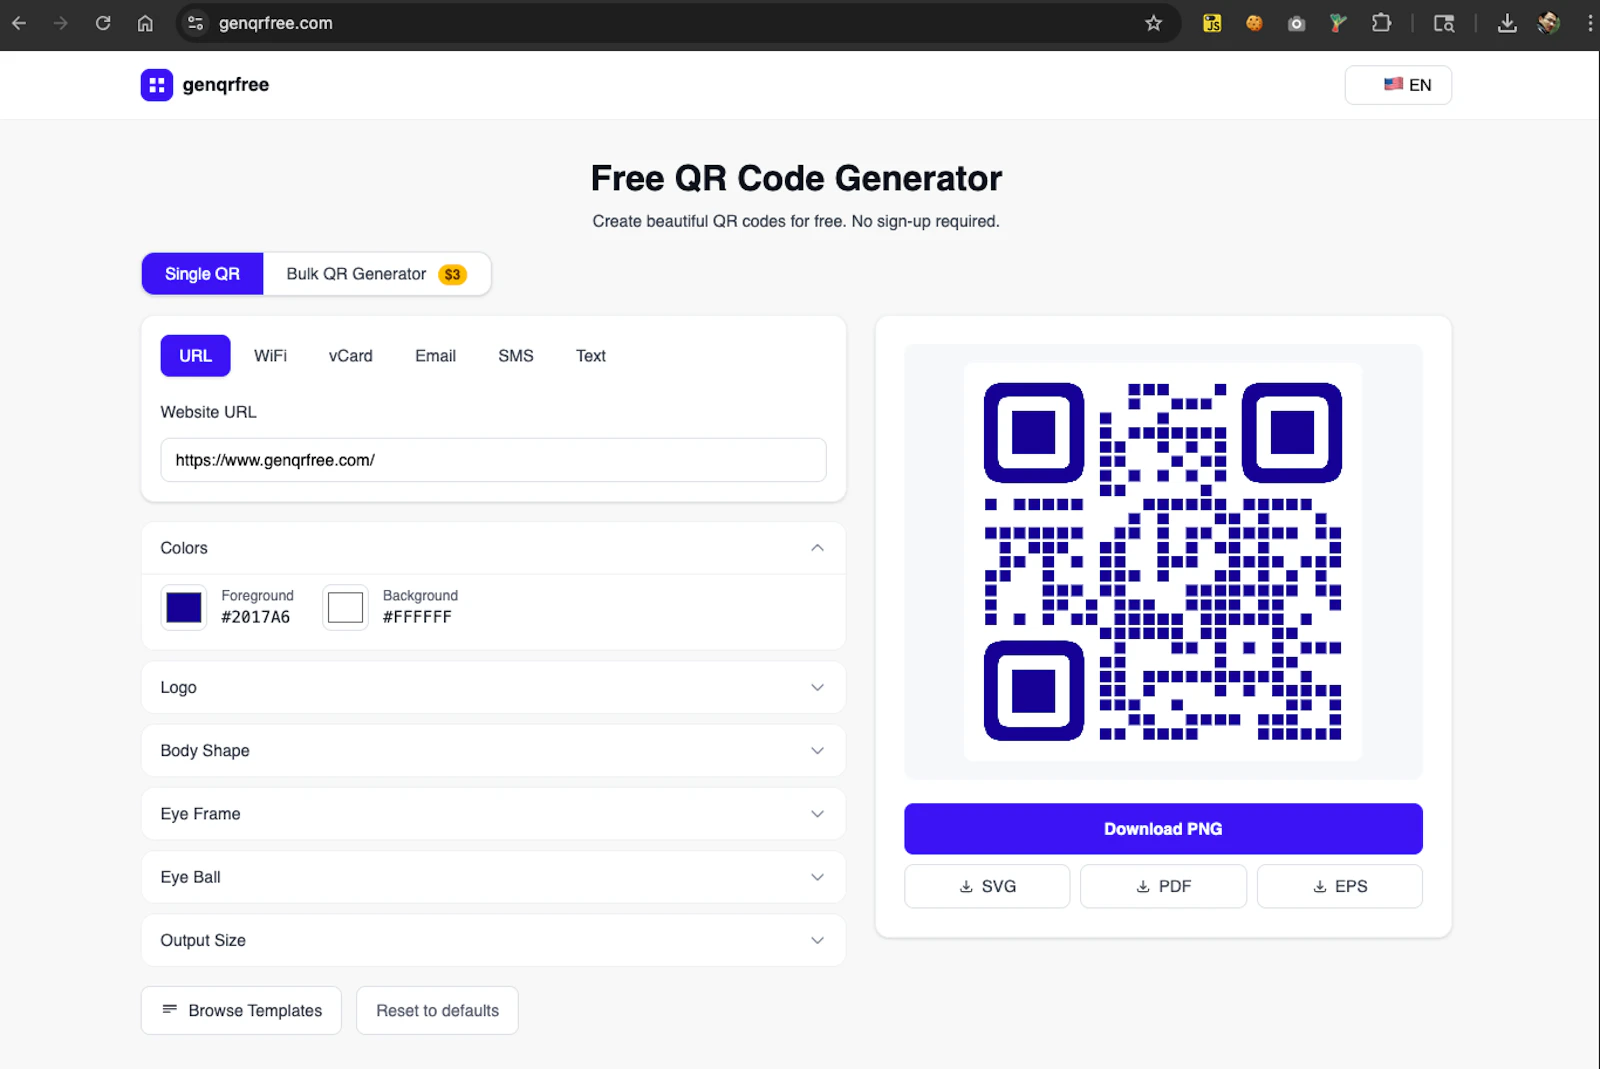This screenshot has height=1069, width=1600.
Task: Click foreground hex value #2017A6
Action: coord(256,617)
